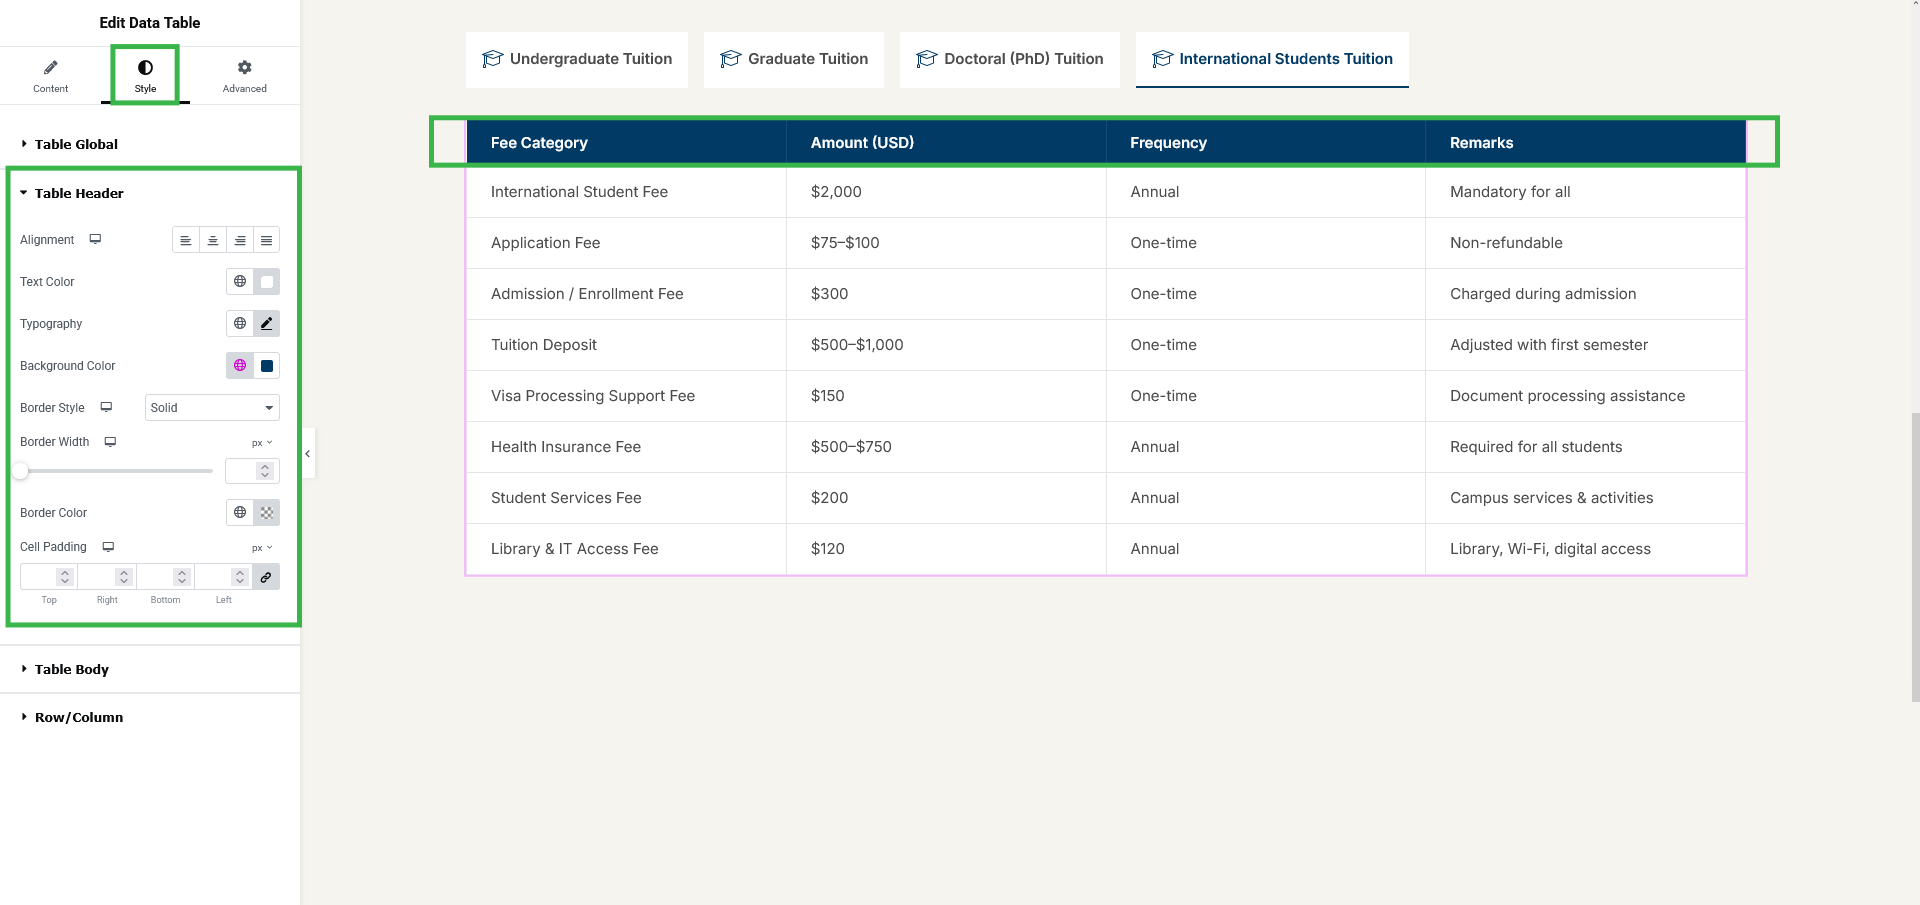
Task: Choose justify alignment for table header
Action: coord(266,241)
